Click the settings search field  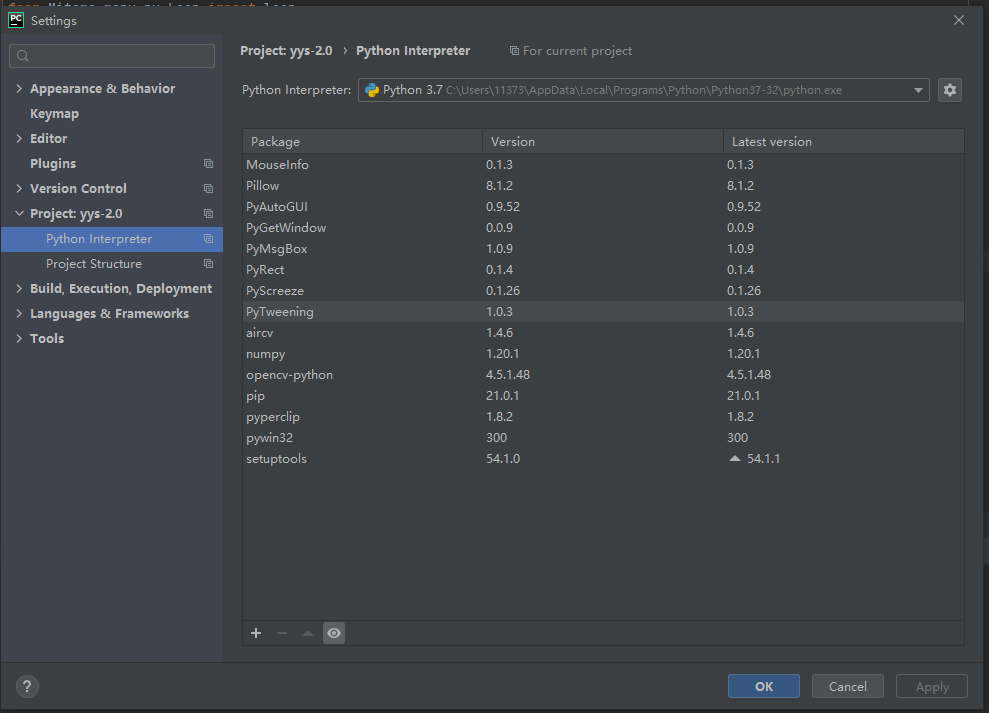click(112, 56)
